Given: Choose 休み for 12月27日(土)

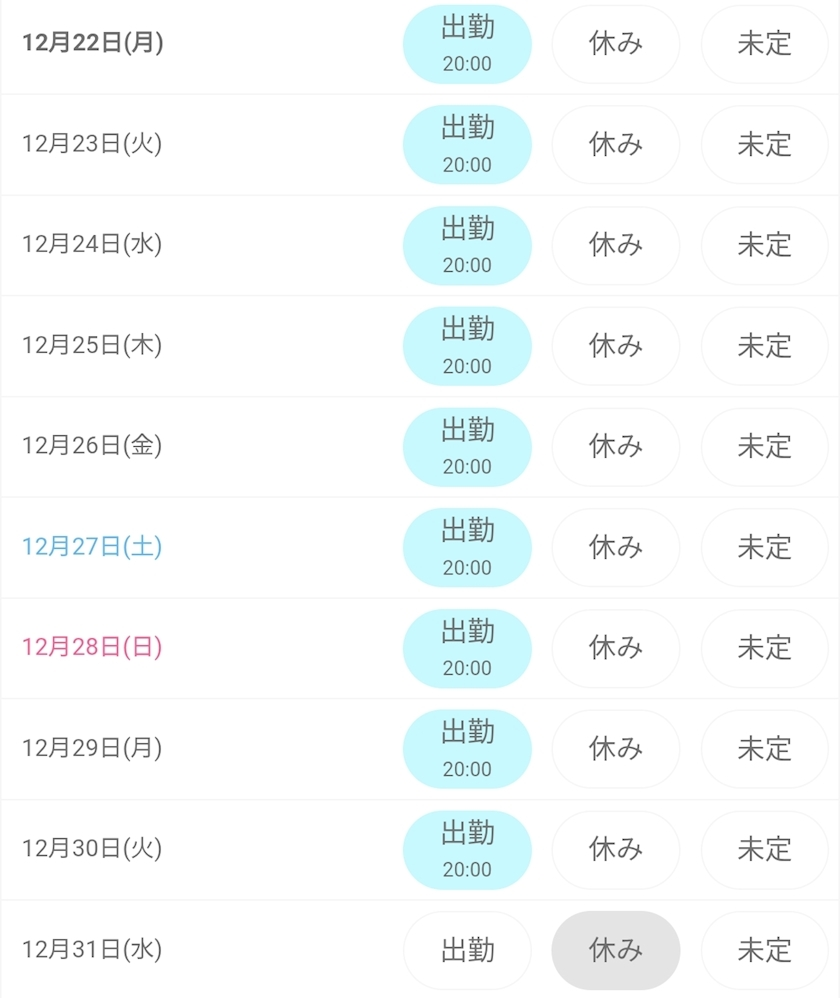Looking at the screenshot, I should click(616, 547).
